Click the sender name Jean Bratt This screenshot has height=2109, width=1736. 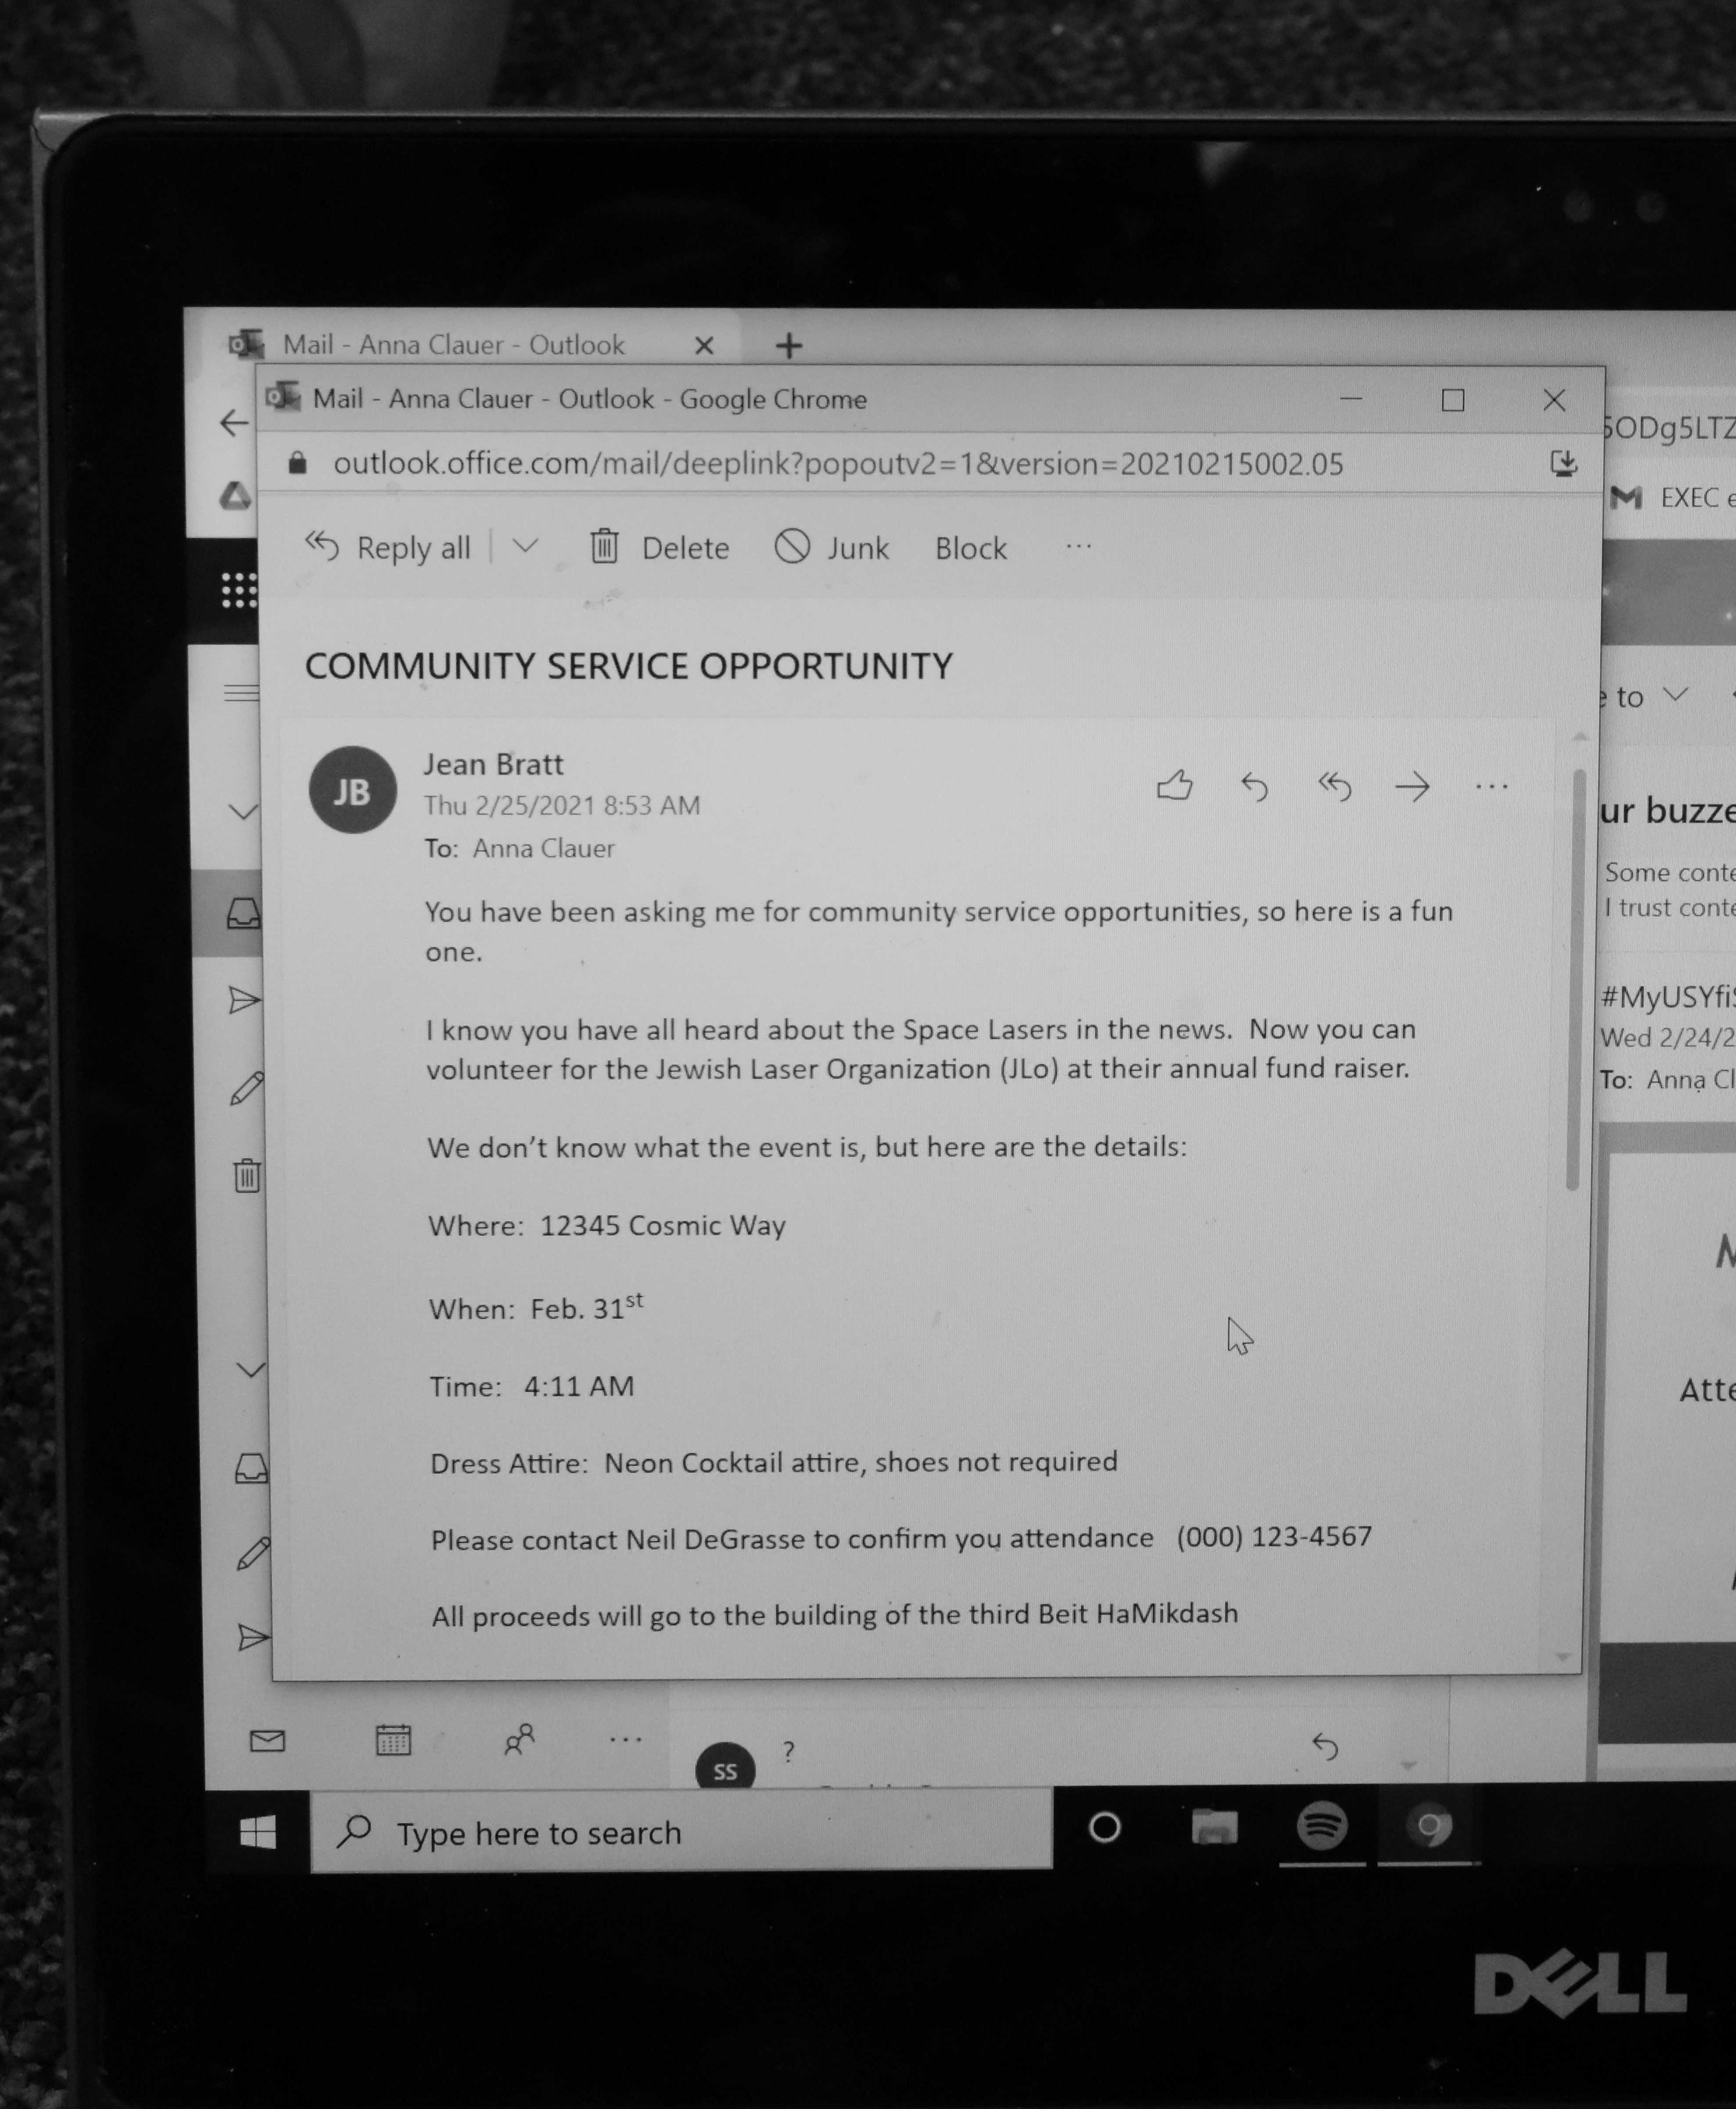493,764
